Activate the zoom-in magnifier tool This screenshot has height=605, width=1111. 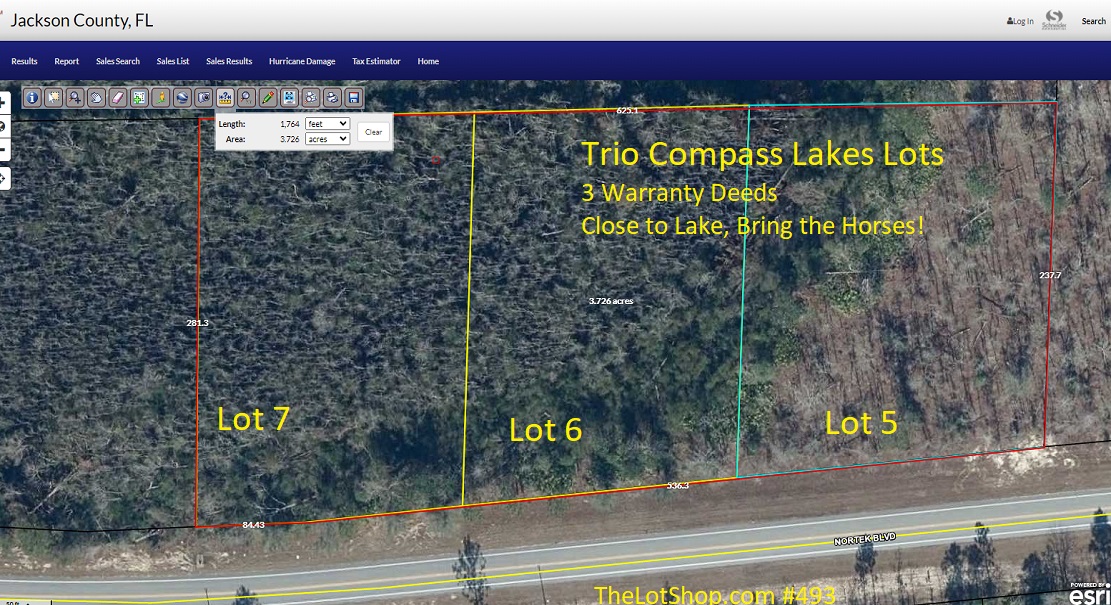(x=75, y=98)
